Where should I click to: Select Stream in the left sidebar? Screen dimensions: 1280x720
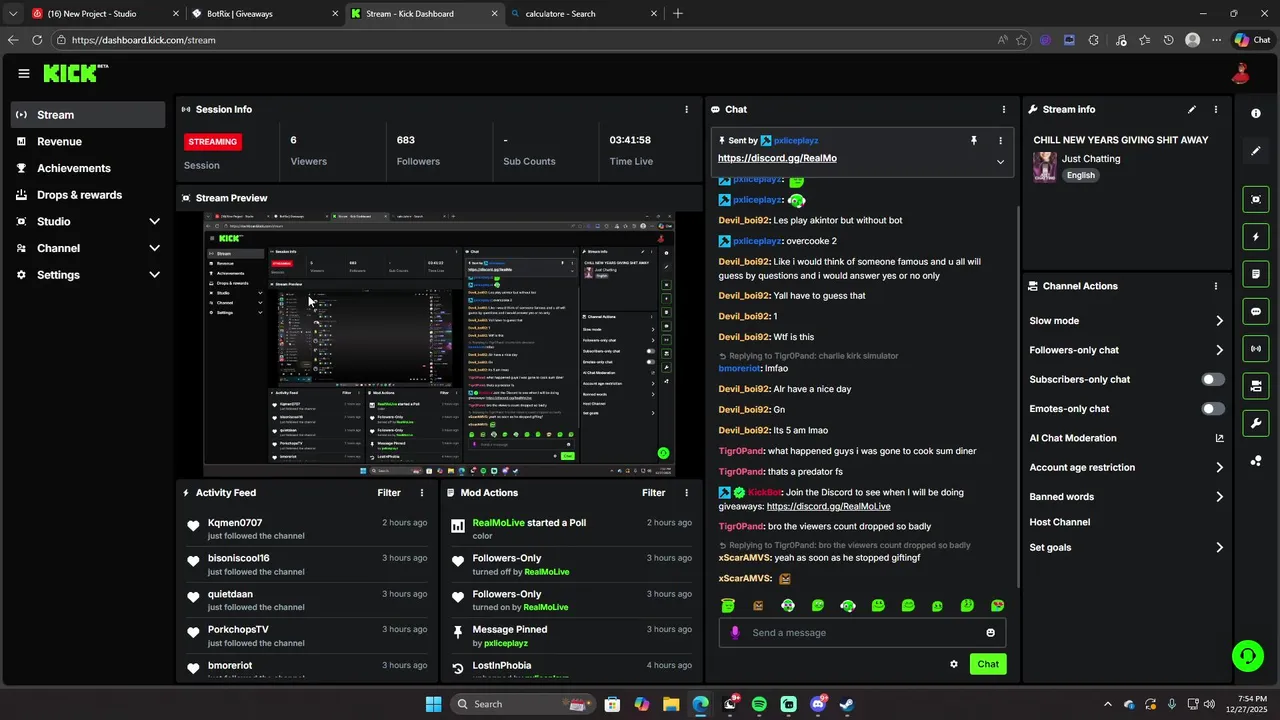point(88,115)
